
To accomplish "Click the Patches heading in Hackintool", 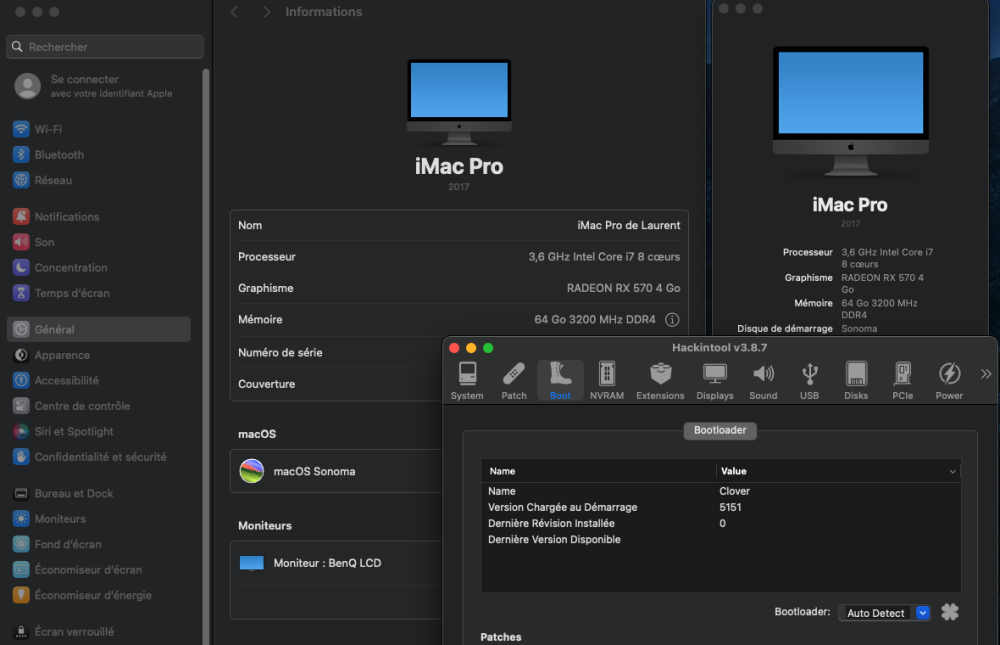I will (501, 637).
